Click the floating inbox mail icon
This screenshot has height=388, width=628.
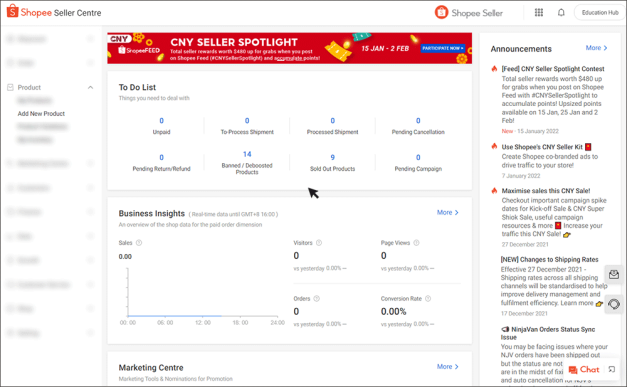point(614,274)
